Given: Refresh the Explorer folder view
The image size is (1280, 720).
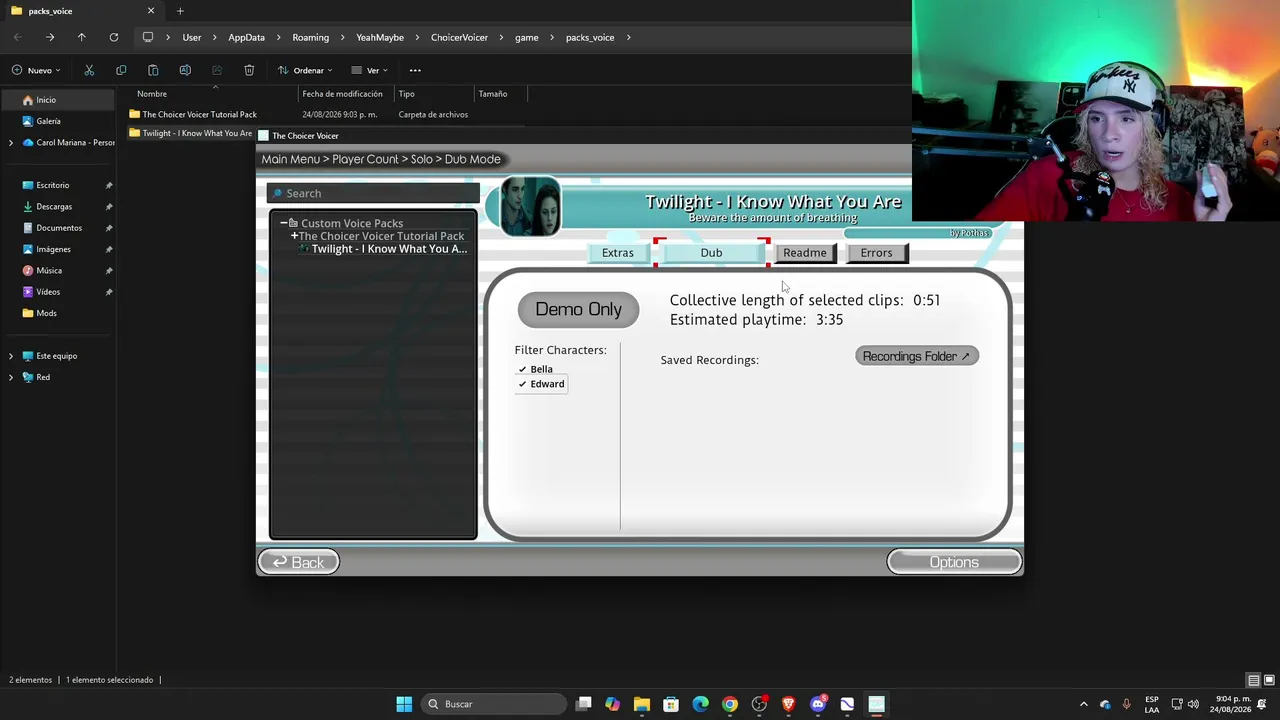Looking at the screenshot, I should (x=114, y=38).
